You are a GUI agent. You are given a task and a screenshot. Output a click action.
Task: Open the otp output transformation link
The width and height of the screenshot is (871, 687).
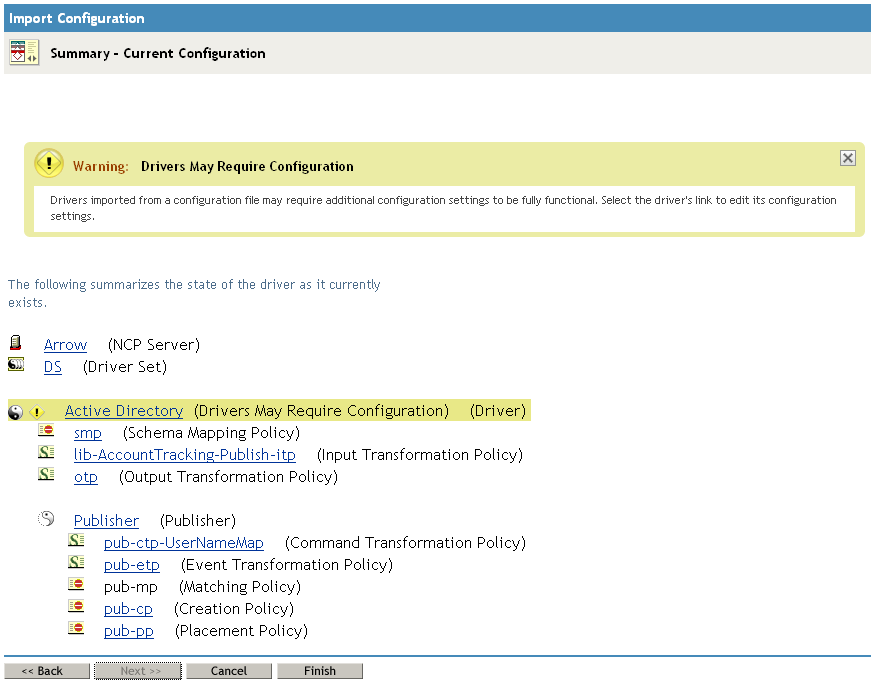(x=86, y=477)
